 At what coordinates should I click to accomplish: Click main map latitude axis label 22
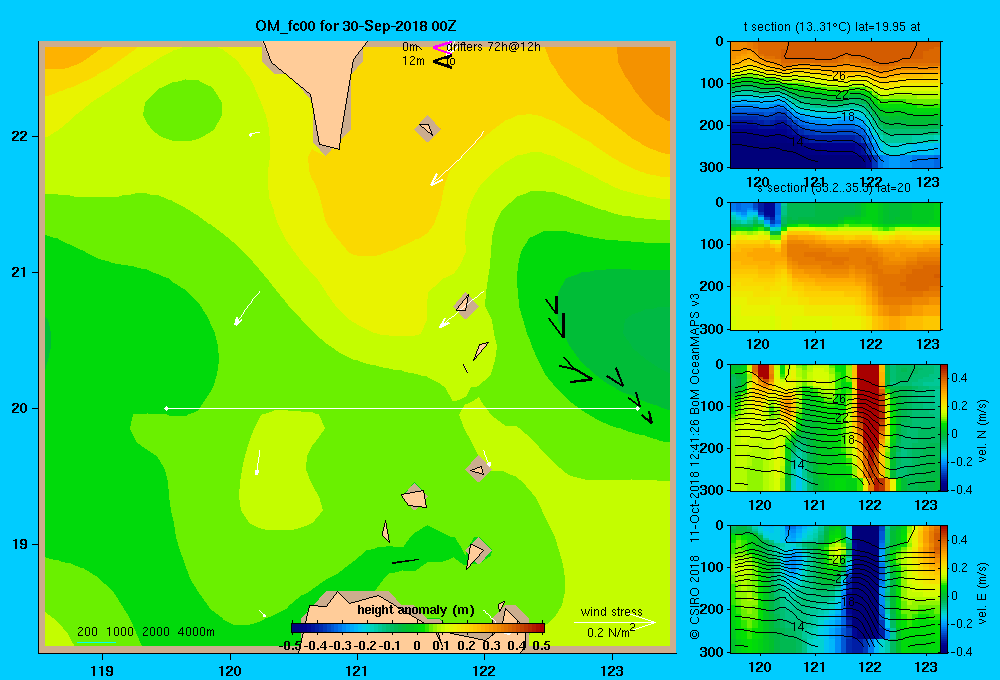point(20,137)
